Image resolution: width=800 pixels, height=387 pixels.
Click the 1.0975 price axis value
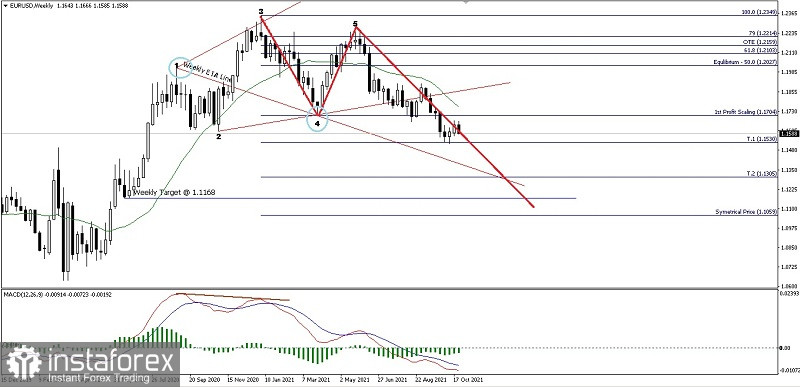tap(788, 228)
